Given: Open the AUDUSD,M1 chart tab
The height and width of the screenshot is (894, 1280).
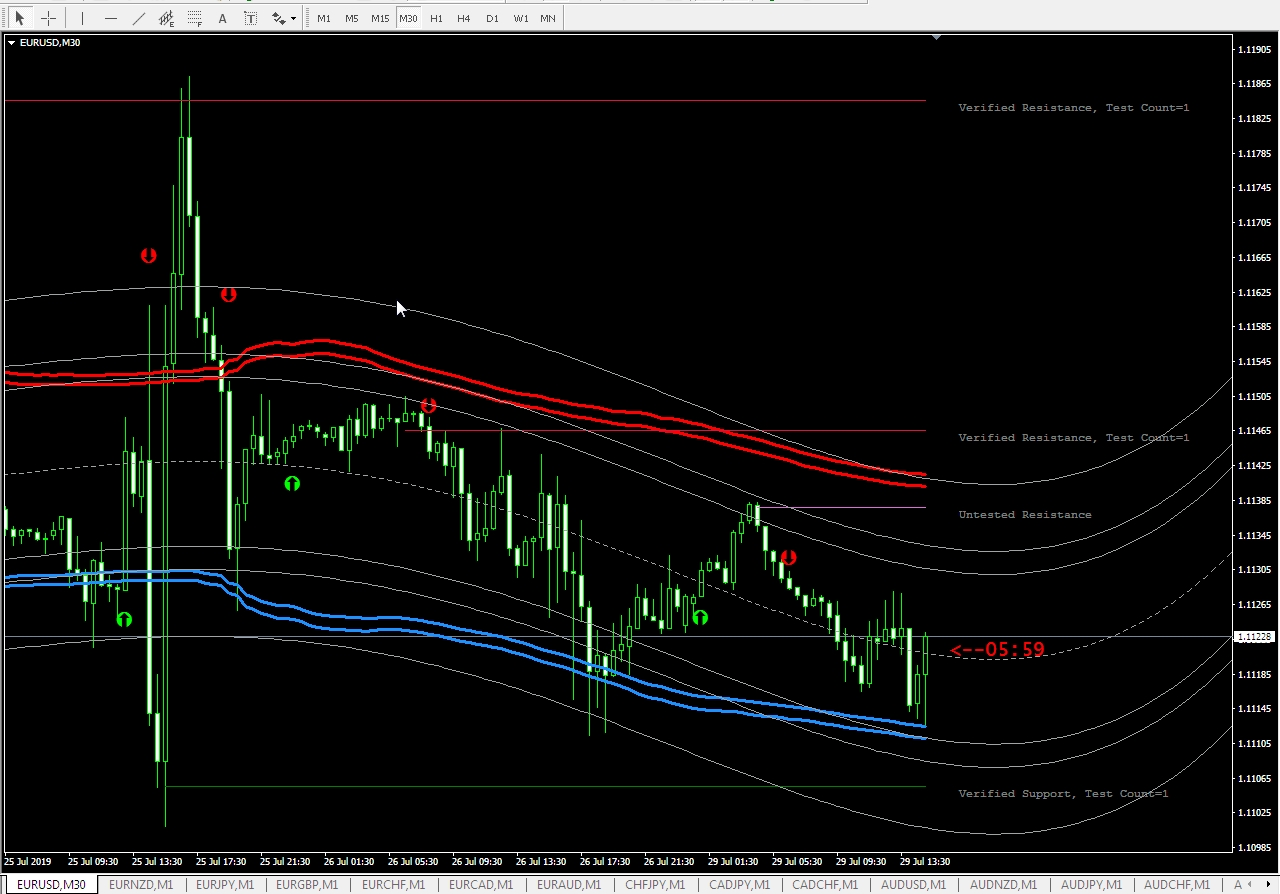Looking at the screenshot, I should click(x=913, y=885).
